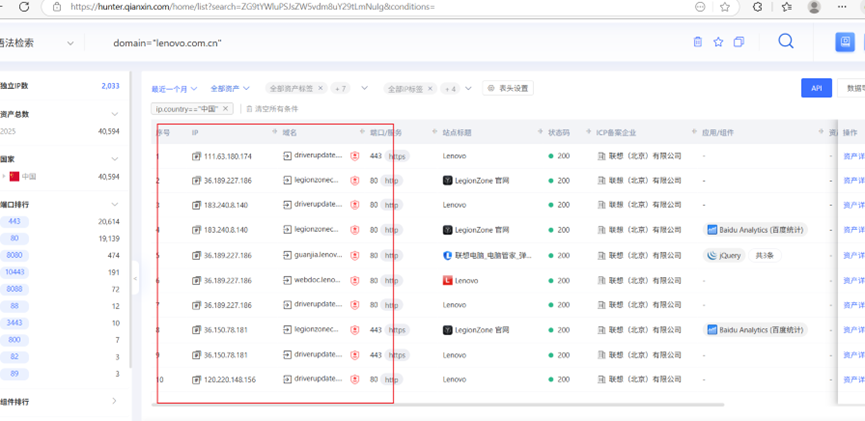This screenshot has height=421, width=865.
Task: Expand asset tags chevron after +7
Action: click(365, 88)
